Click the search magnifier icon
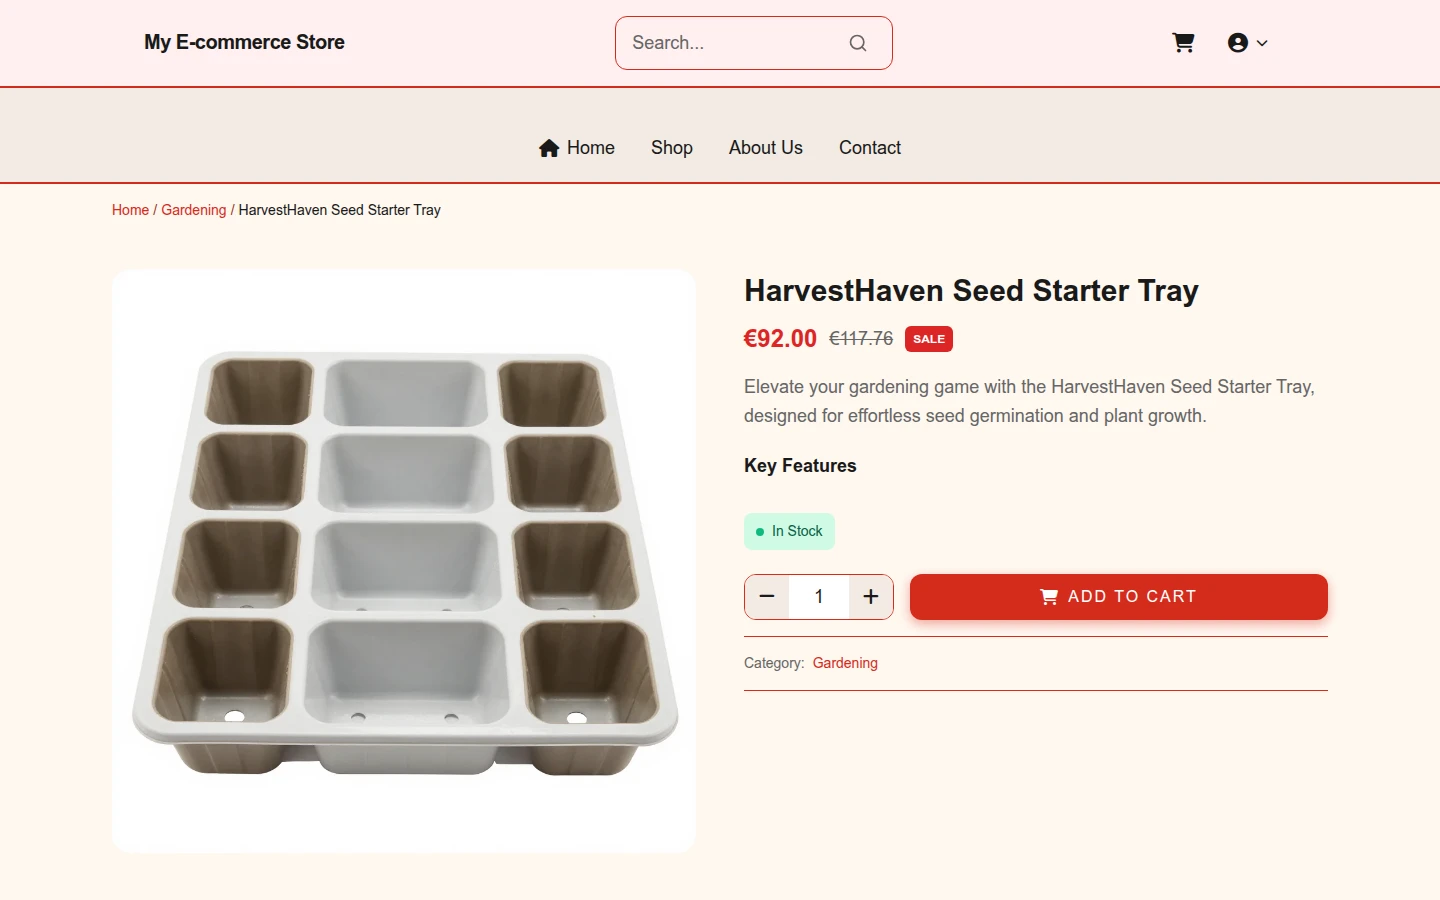The height and width of the screenshot is (900, 1440). tap(858, 43)
